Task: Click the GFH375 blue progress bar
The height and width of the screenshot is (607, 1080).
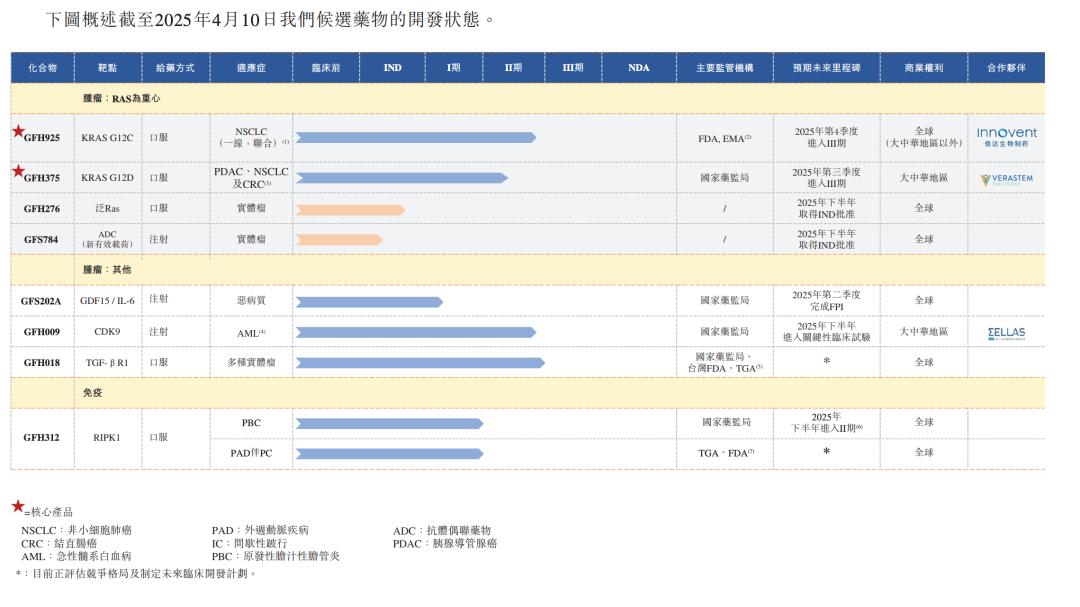Action: [x=402, y=178]
